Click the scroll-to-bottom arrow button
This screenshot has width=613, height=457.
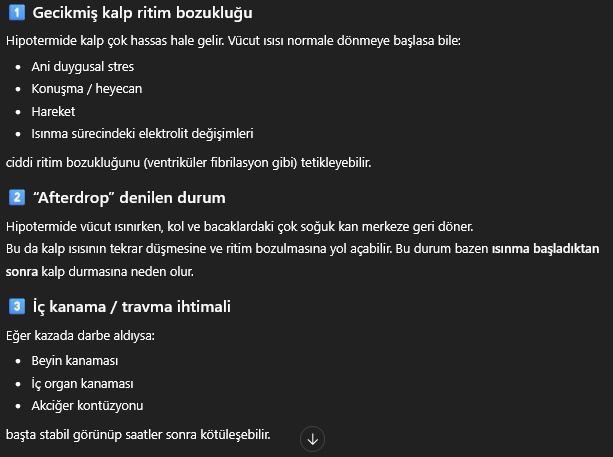point(313,438)
